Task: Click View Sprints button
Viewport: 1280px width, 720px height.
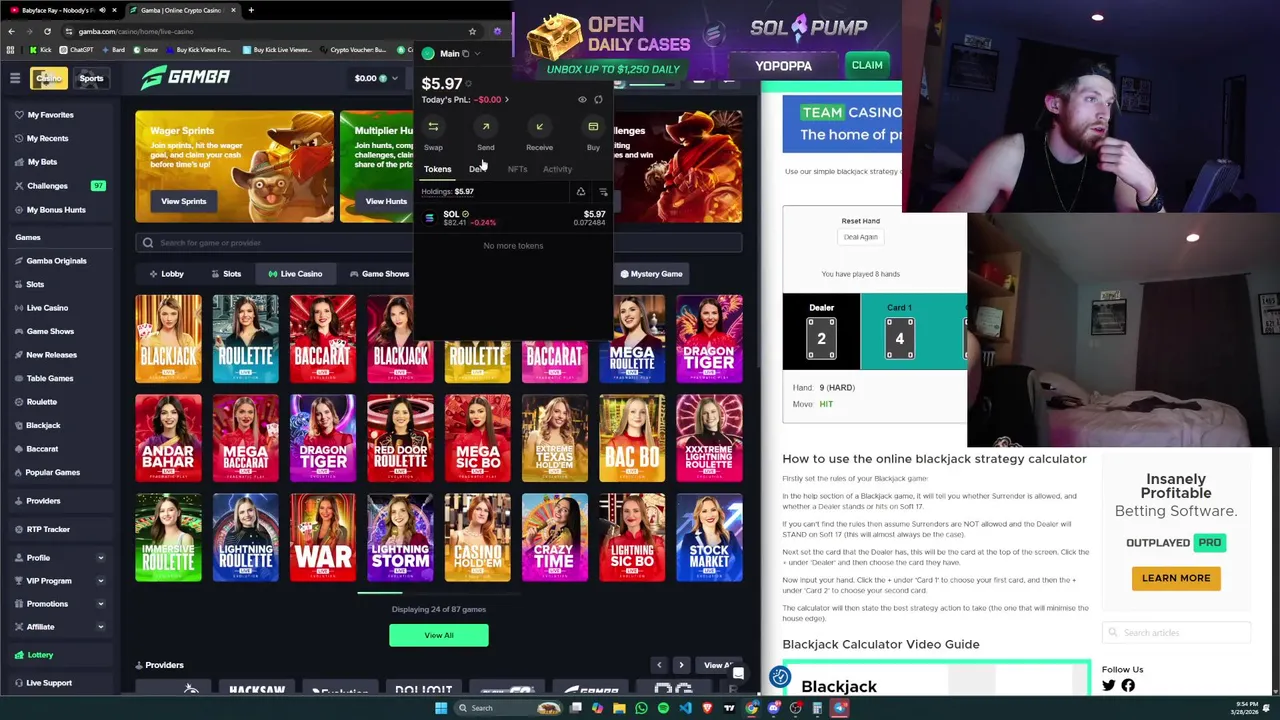Action: (x=184, y=202)
